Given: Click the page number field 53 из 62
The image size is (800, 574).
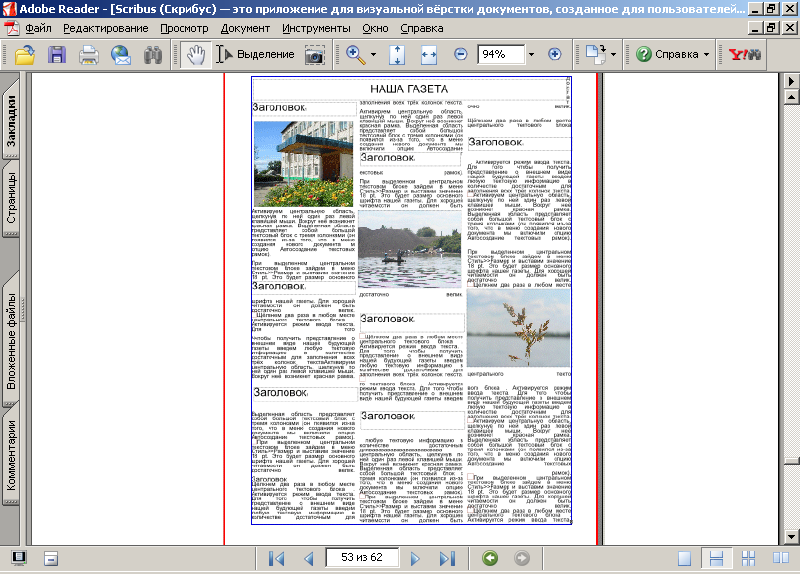Looking at the screenshot, I should point(362,557).
